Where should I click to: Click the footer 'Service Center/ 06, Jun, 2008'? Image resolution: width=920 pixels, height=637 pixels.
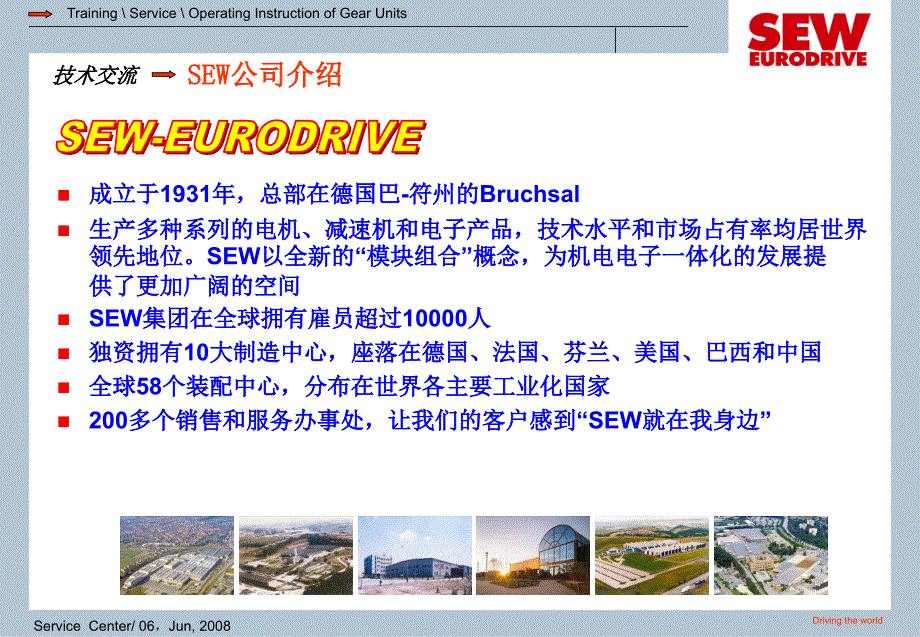(132, 626)
